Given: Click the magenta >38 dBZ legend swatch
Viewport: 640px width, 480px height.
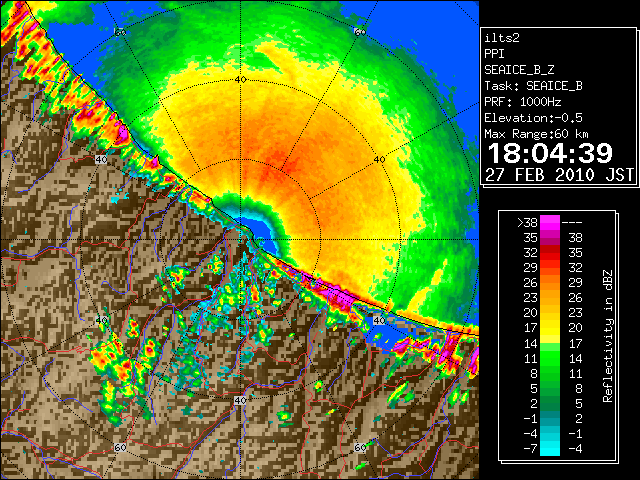Looking at the screenshot, I should [550, 222].
